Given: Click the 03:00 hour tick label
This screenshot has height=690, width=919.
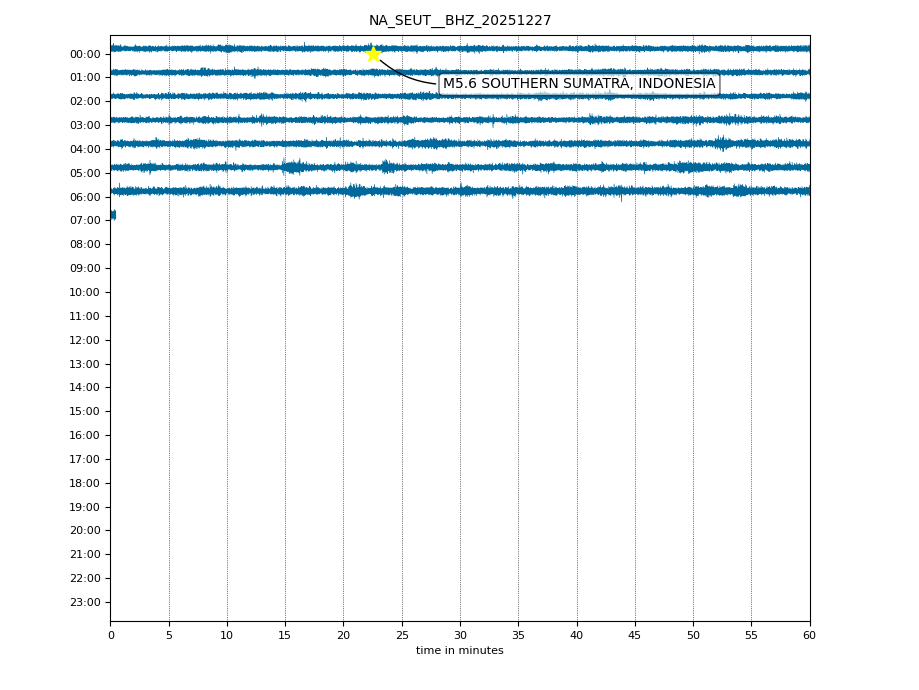Looking at the screenshot, I should (85, 125).
